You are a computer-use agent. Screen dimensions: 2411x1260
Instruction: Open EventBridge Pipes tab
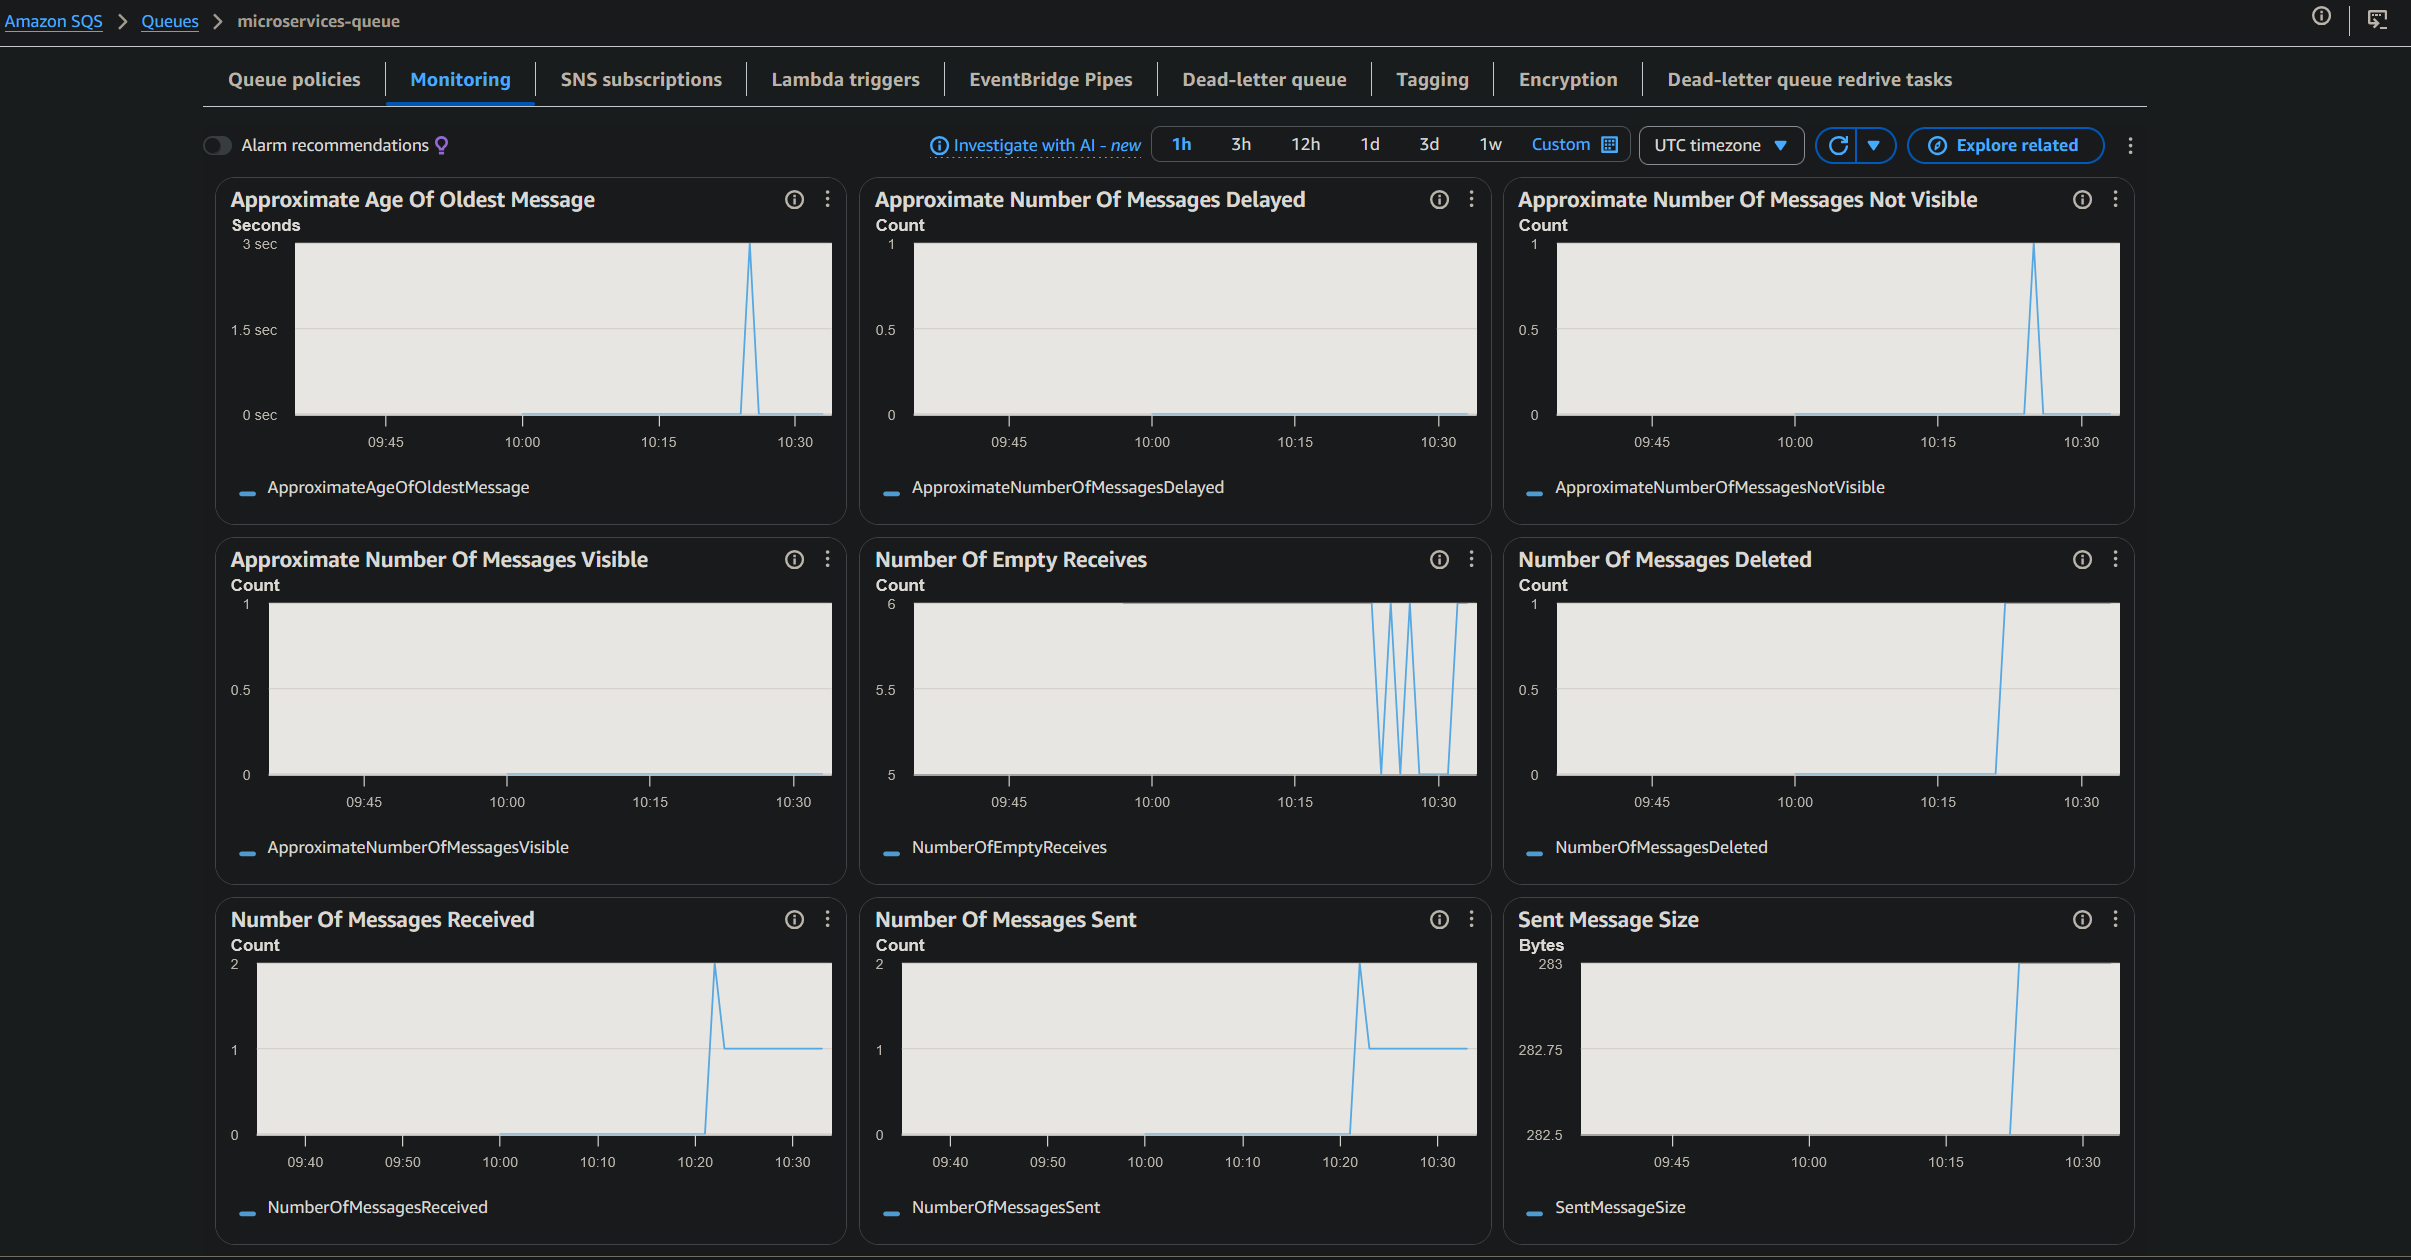pos(1050,80)
